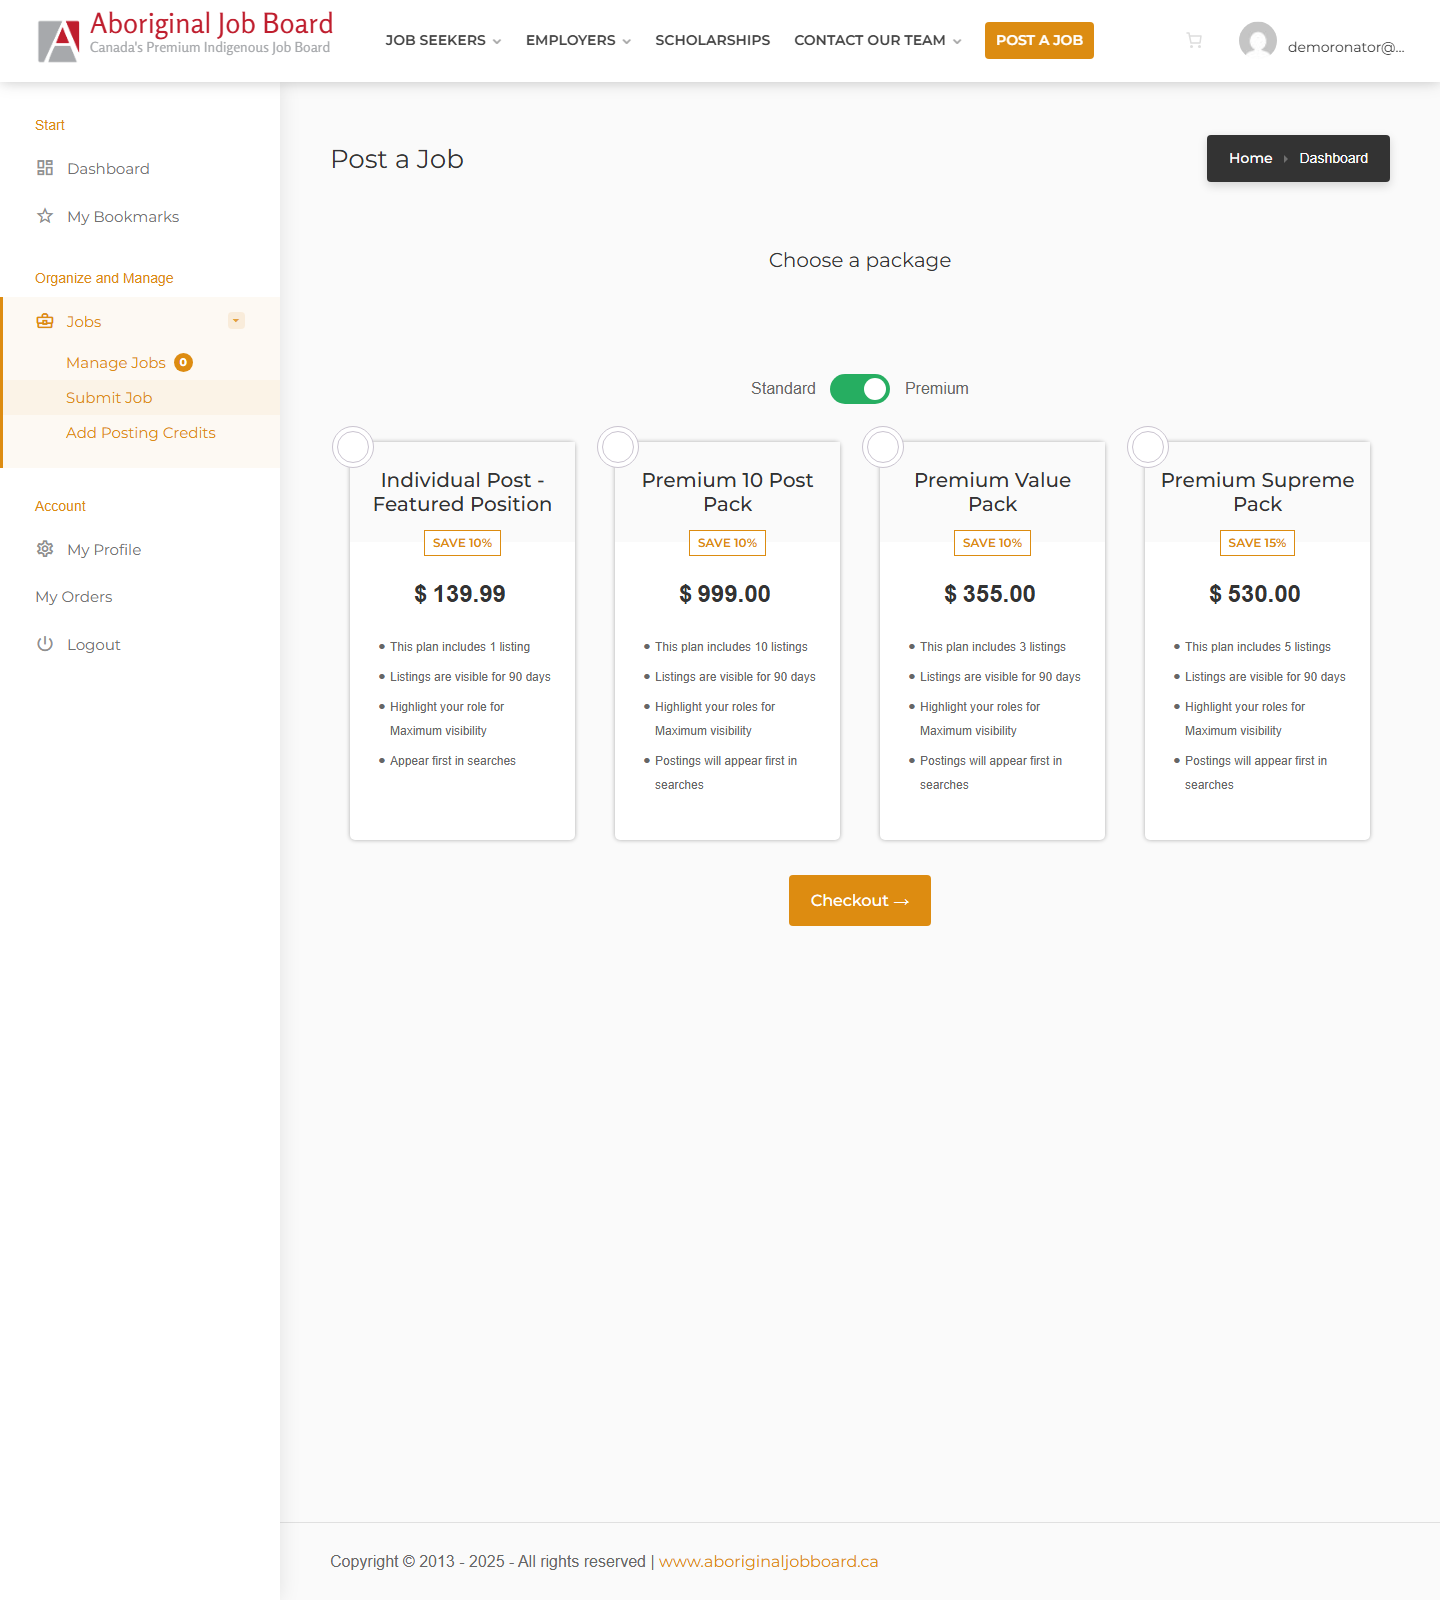Click the shopping cart icon
The image size is (1440, 1600).
coord(1194,41)
